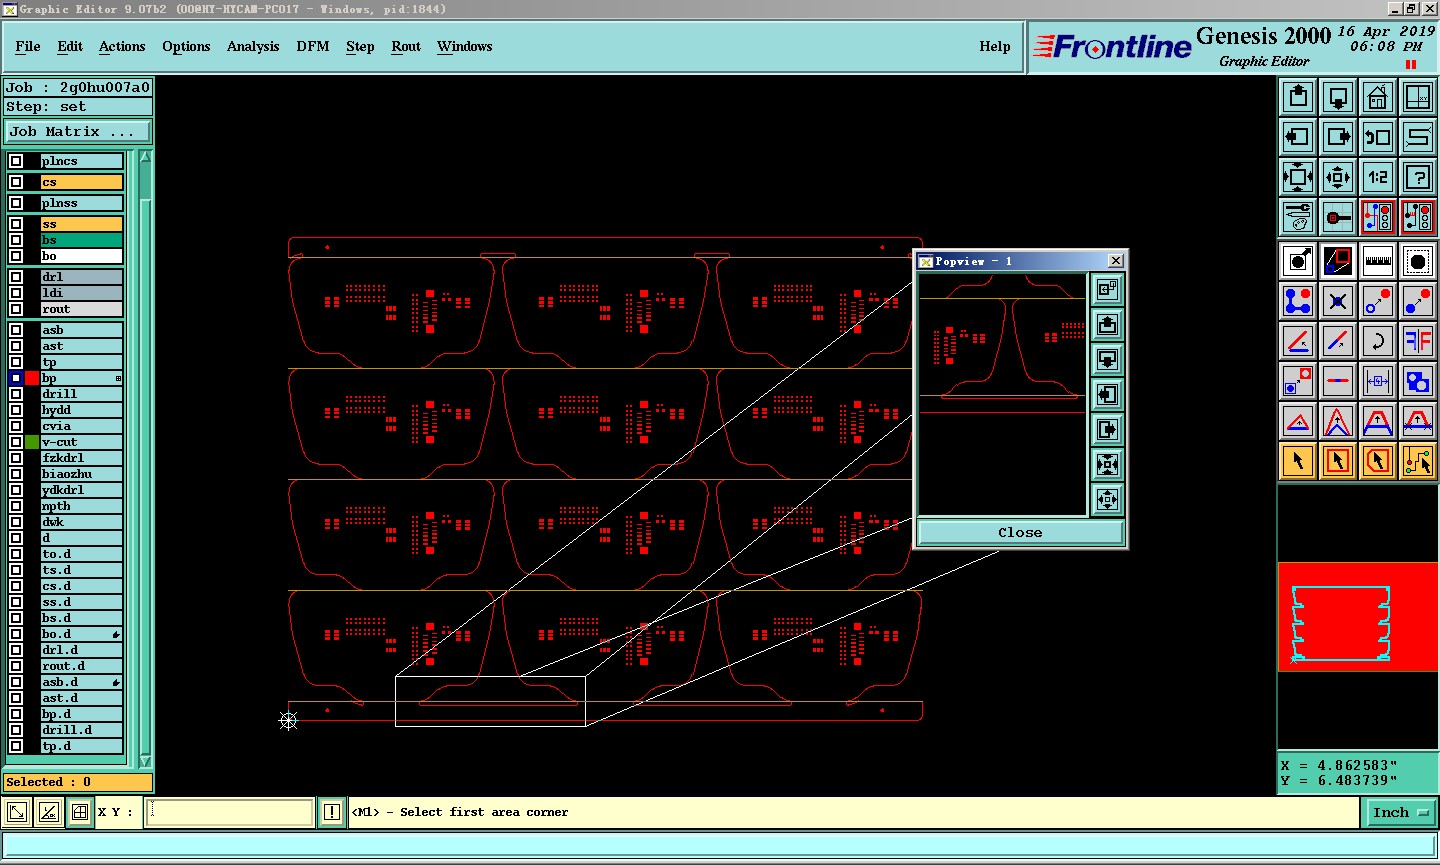Click the pan down icon in main toolbar
The image size is (1440, 865).
[1338, 97]
